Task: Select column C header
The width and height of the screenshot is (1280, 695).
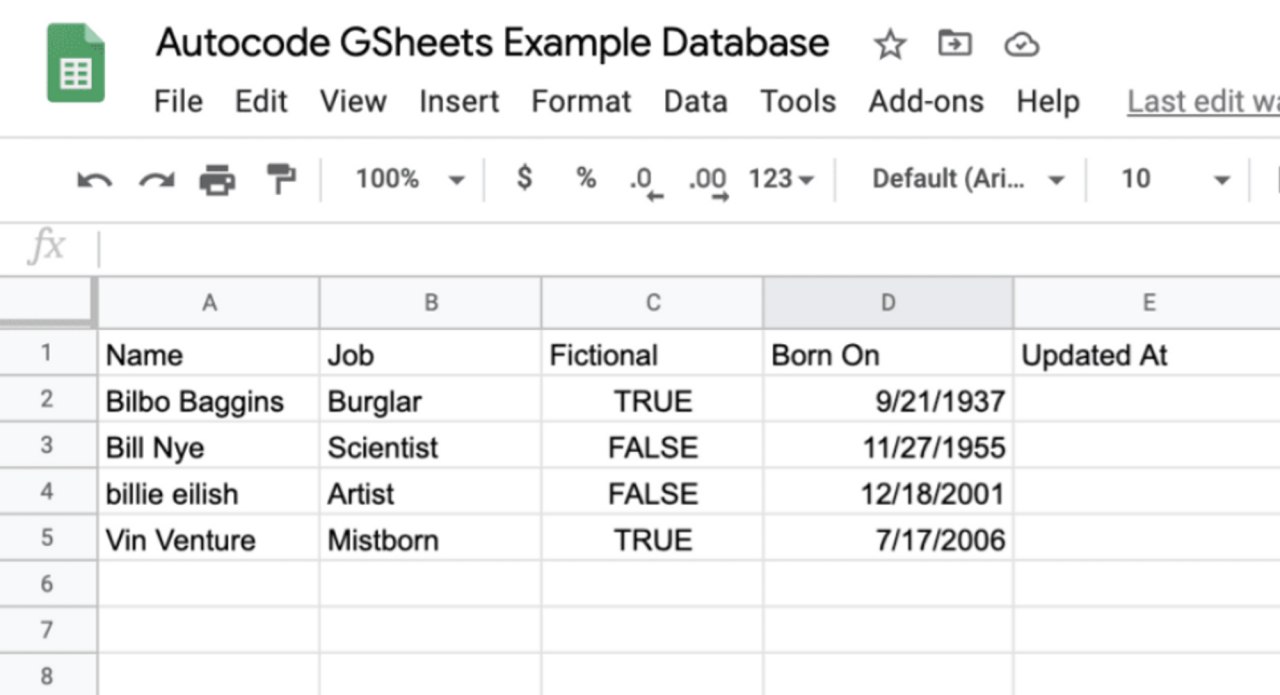Action: [x=652, y=303]
